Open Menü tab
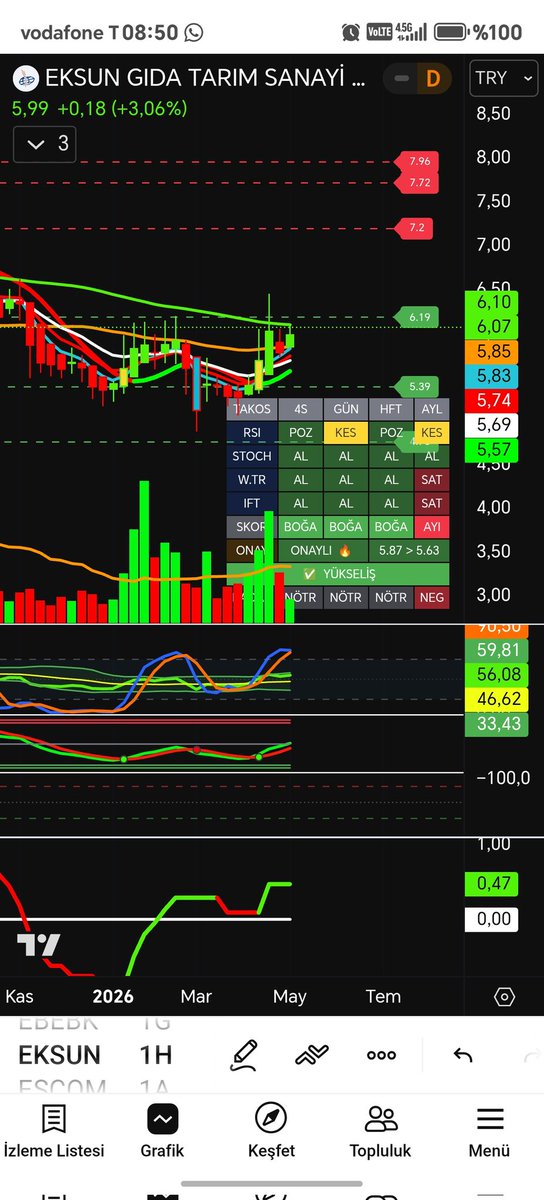This screenshot has width=544, height=1200. pos(489,1132)
